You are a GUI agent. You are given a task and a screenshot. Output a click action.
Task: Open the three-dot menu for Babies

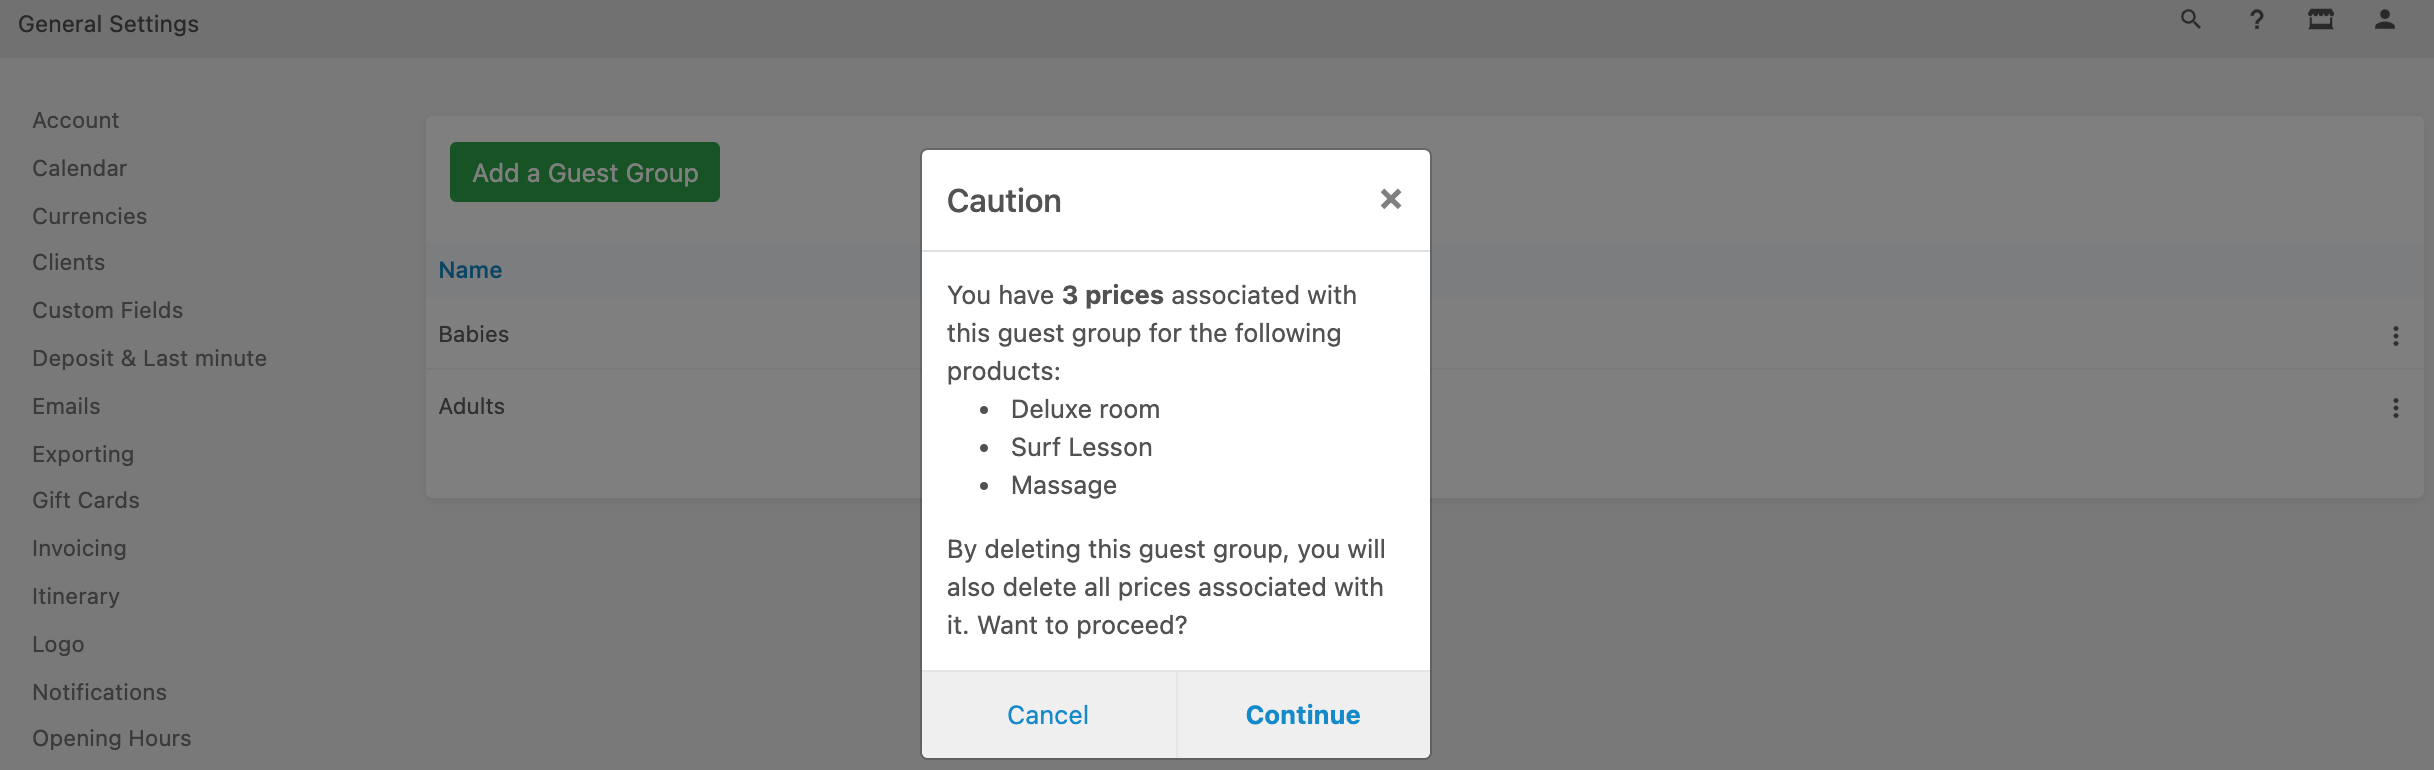pos(2396,336)
